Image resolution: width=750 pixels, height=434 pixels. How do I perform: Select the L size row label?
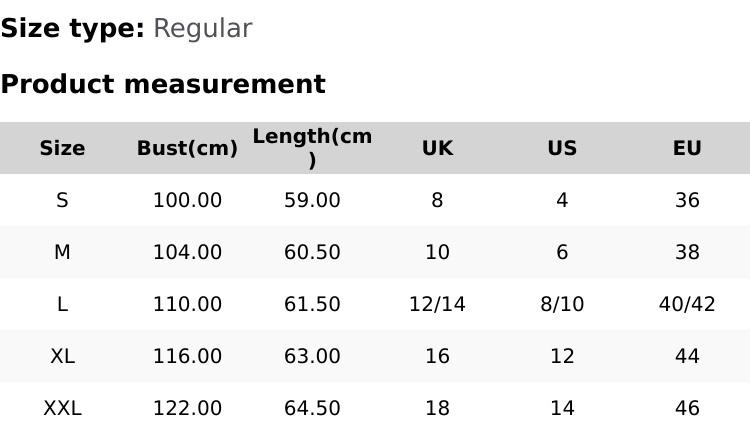(62, 304)
